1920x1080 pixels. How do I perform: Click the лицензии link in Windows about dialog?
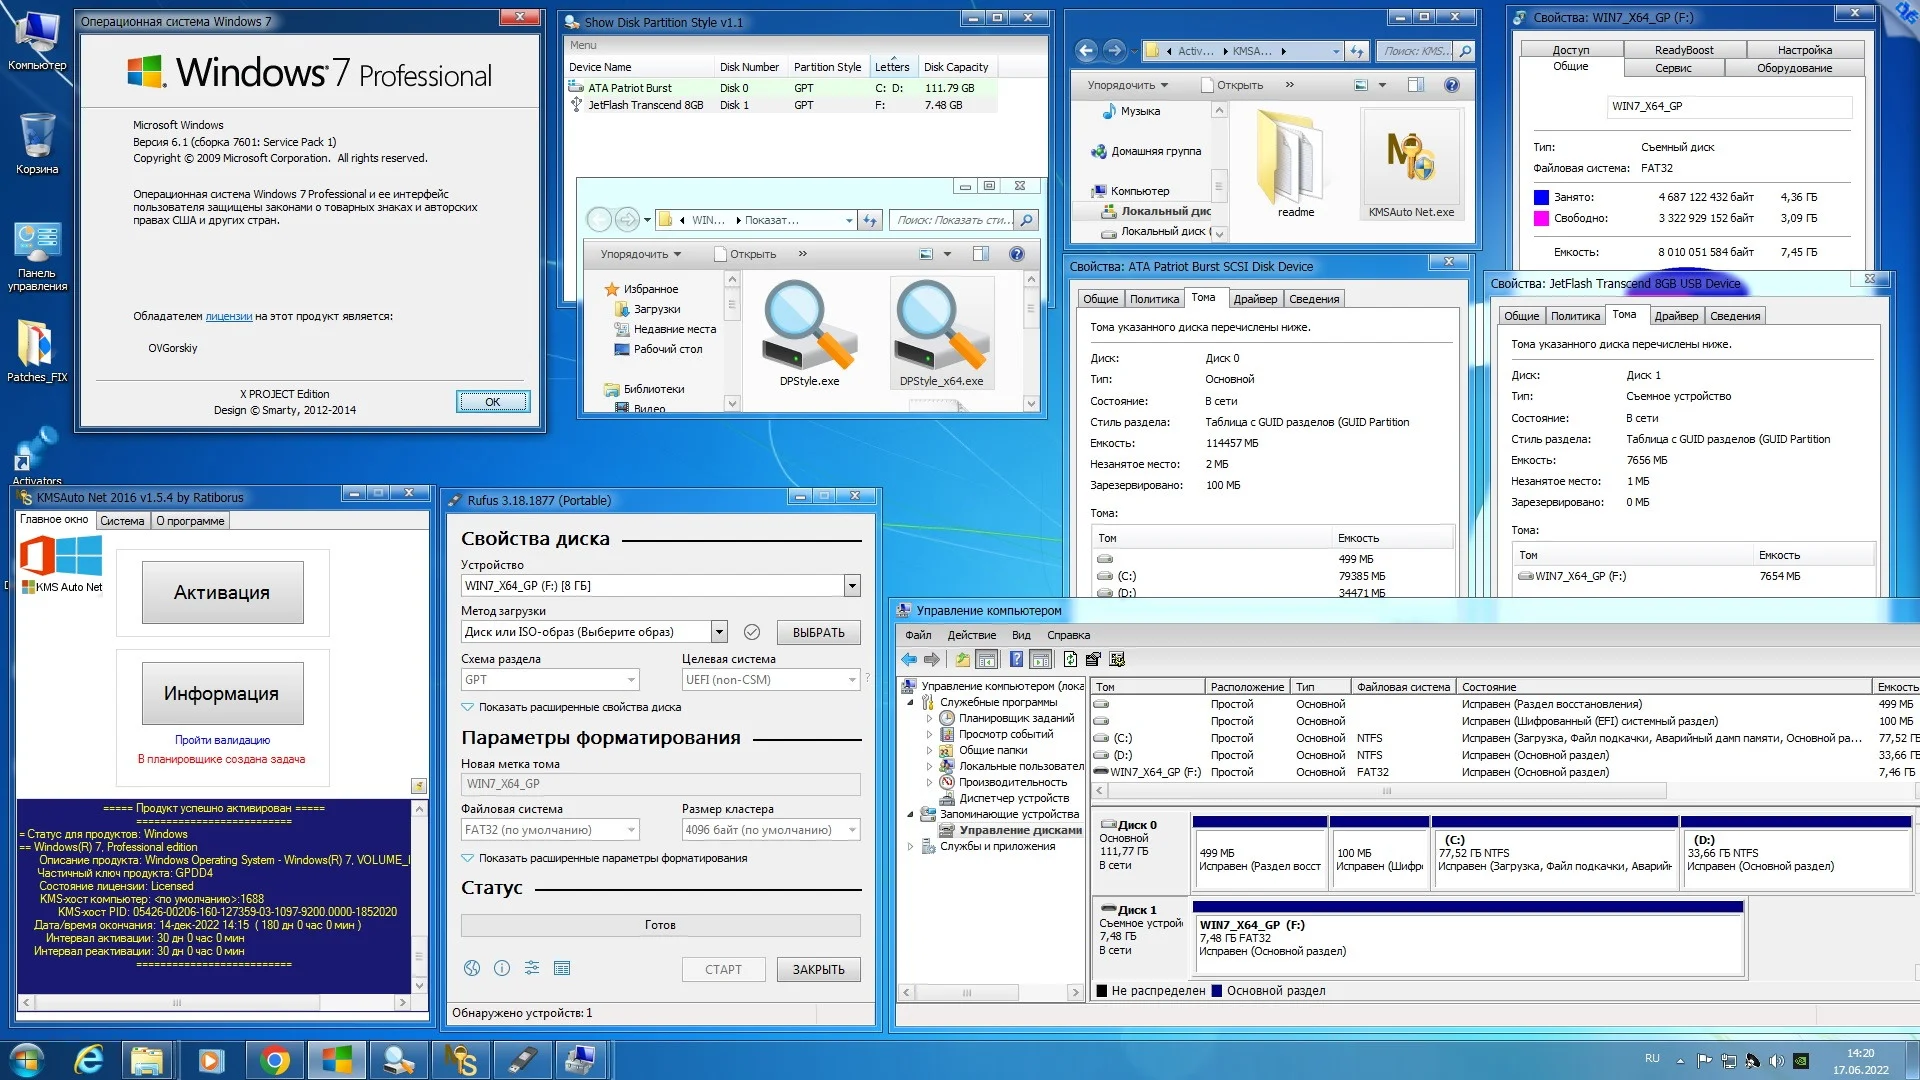pyautogui.click(x=228, y=316)
